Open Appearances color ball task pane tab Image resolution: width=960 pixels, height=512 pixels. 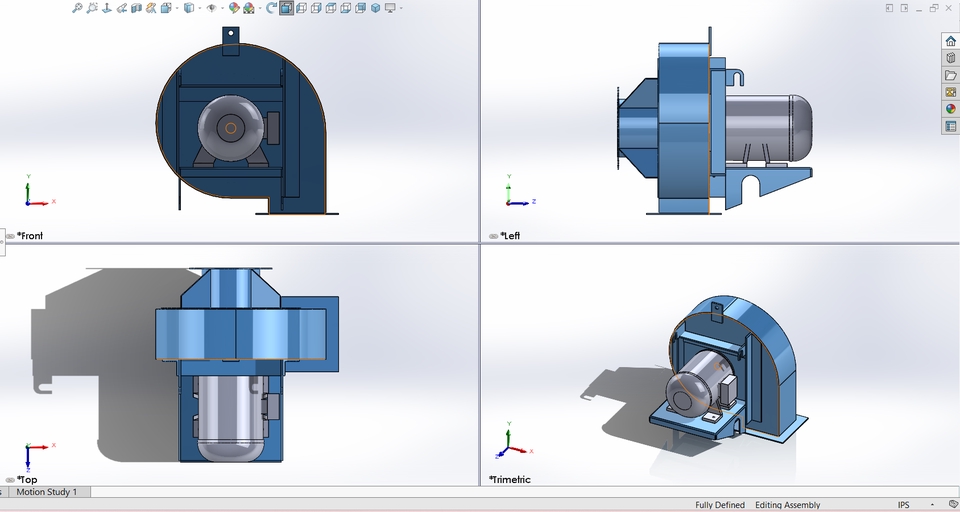point(950,109)
